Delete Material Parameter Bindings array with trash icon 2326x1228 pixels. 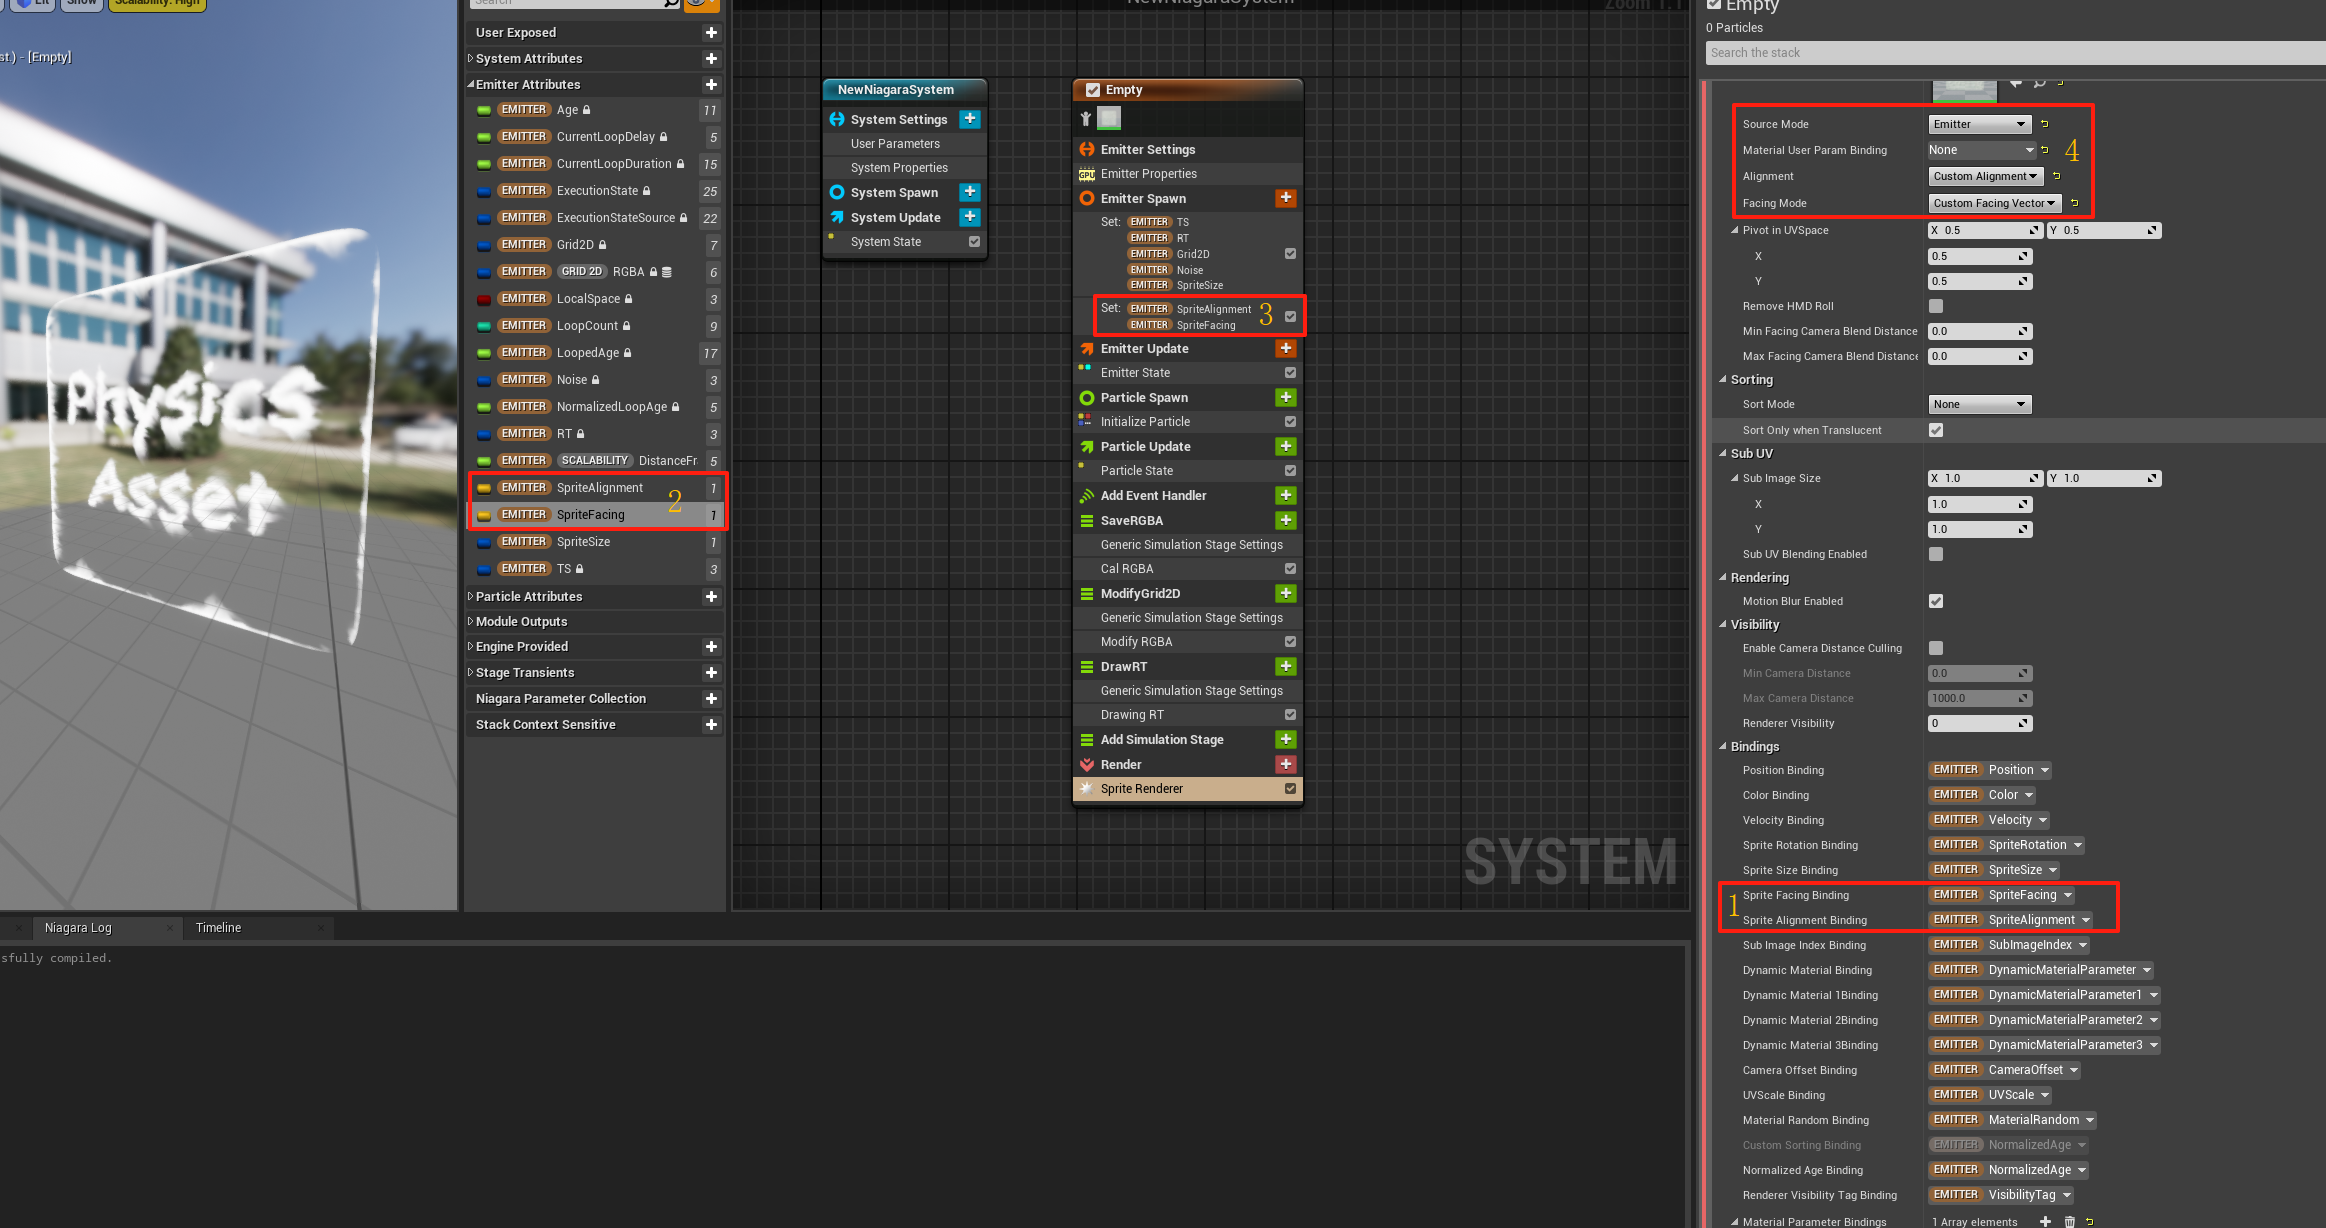2070,1221
